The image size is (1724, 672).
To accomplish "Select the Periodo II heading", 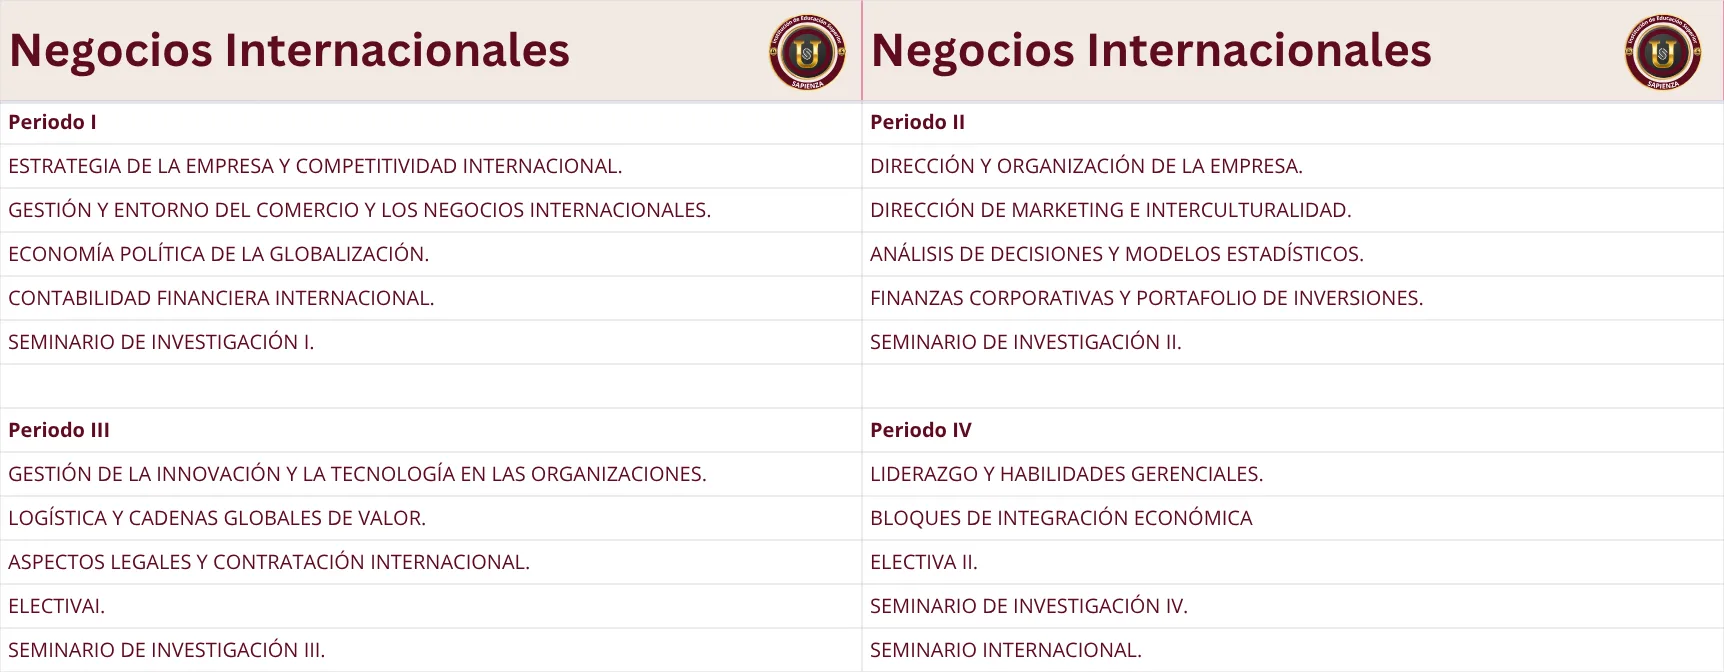I will pyautogui.click(x=917, y=122).
